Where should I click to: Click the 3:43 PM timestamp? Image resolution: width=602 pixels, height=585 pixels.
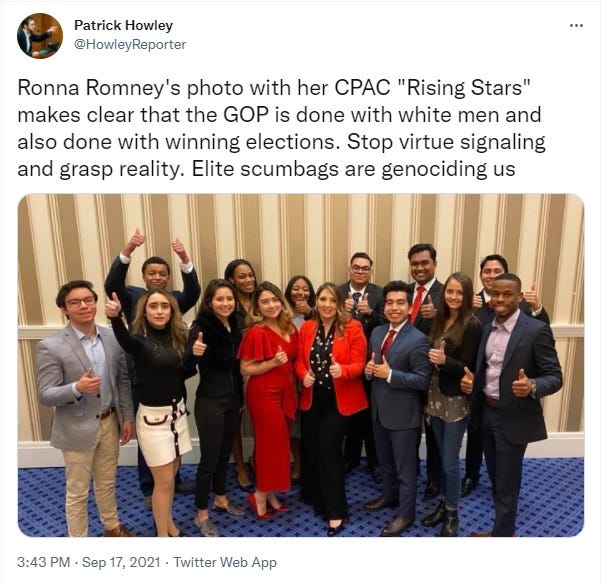[x=43, y=562]
